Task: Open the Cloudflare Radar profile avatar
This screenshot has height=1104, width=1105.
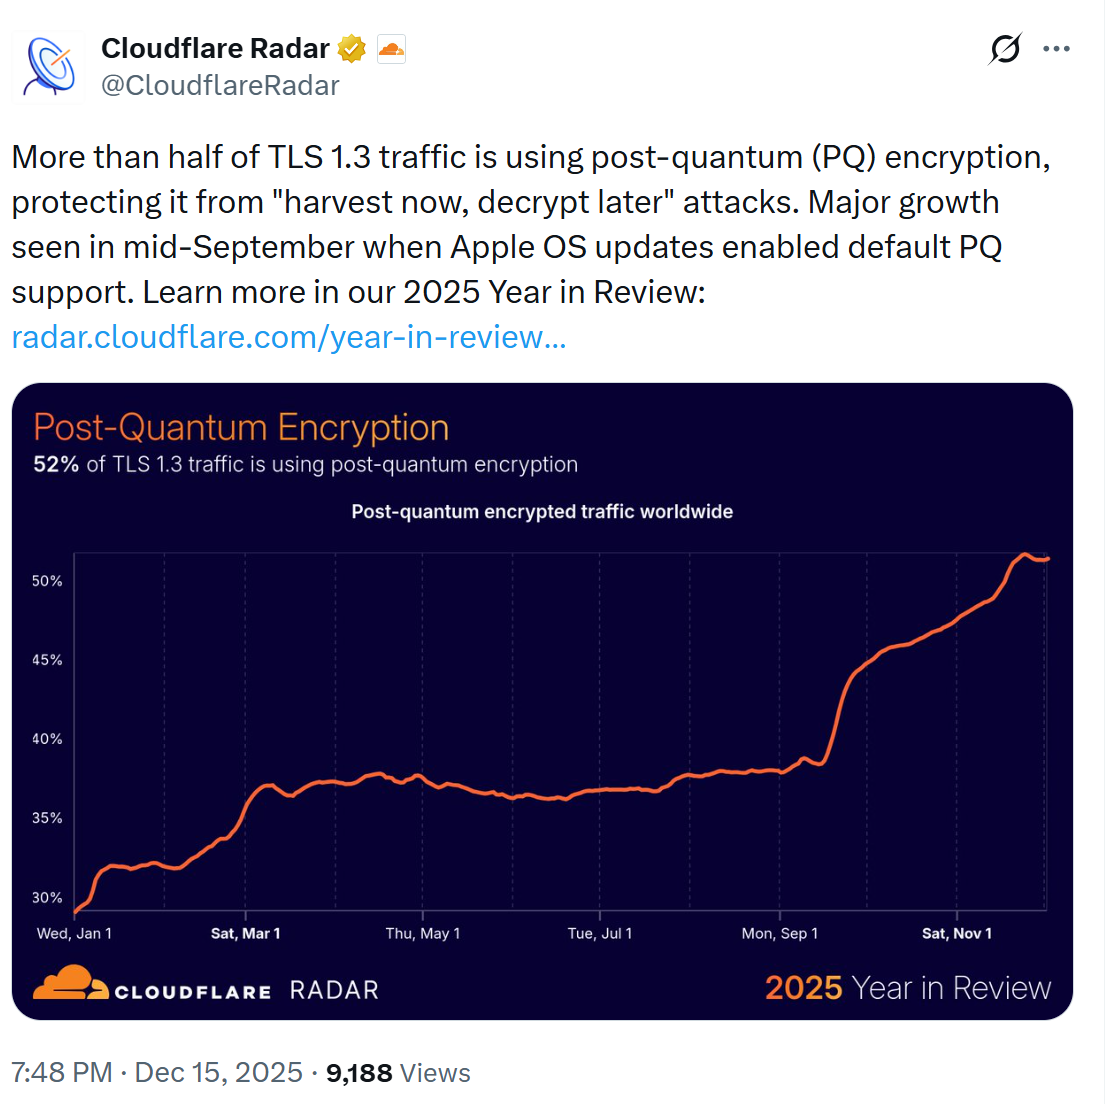Action: tap(51, 66)
